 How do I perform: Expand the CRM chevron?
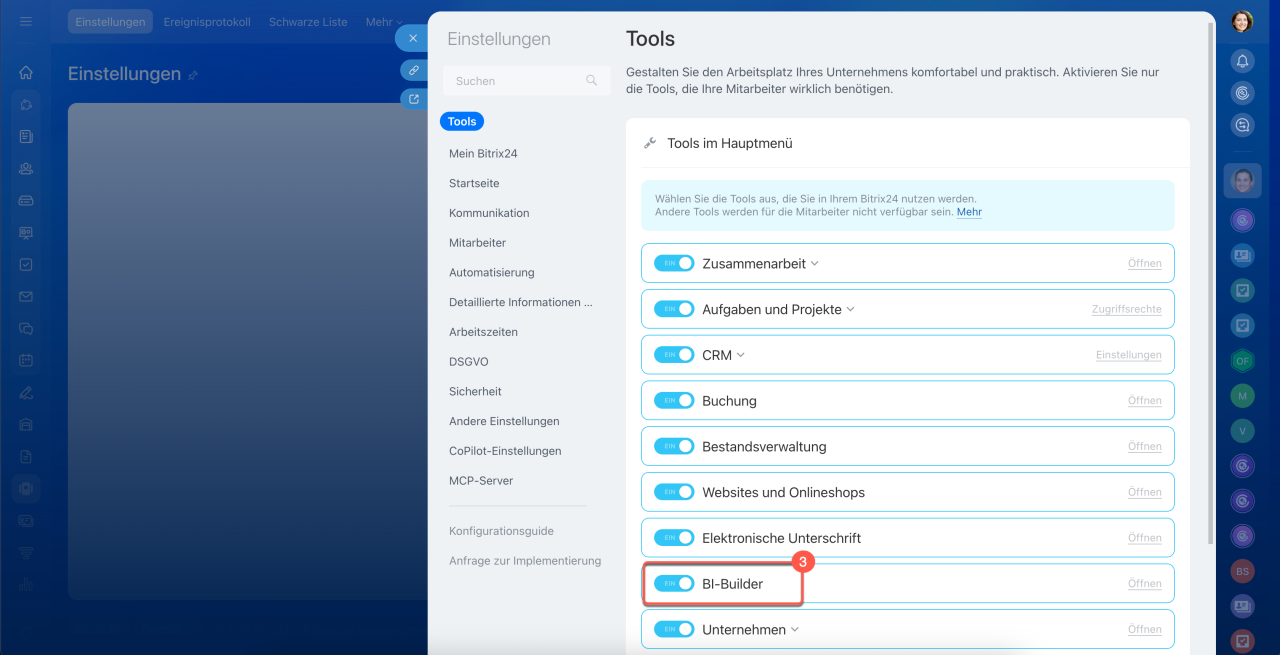click(741, 355)
